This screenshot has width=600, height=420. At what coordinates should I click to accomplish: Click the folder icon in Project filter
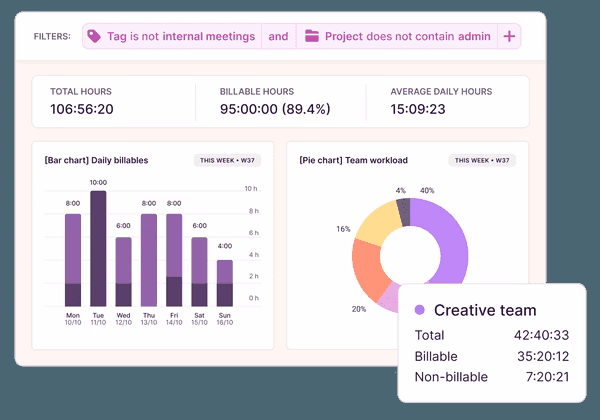coord(312,37)
